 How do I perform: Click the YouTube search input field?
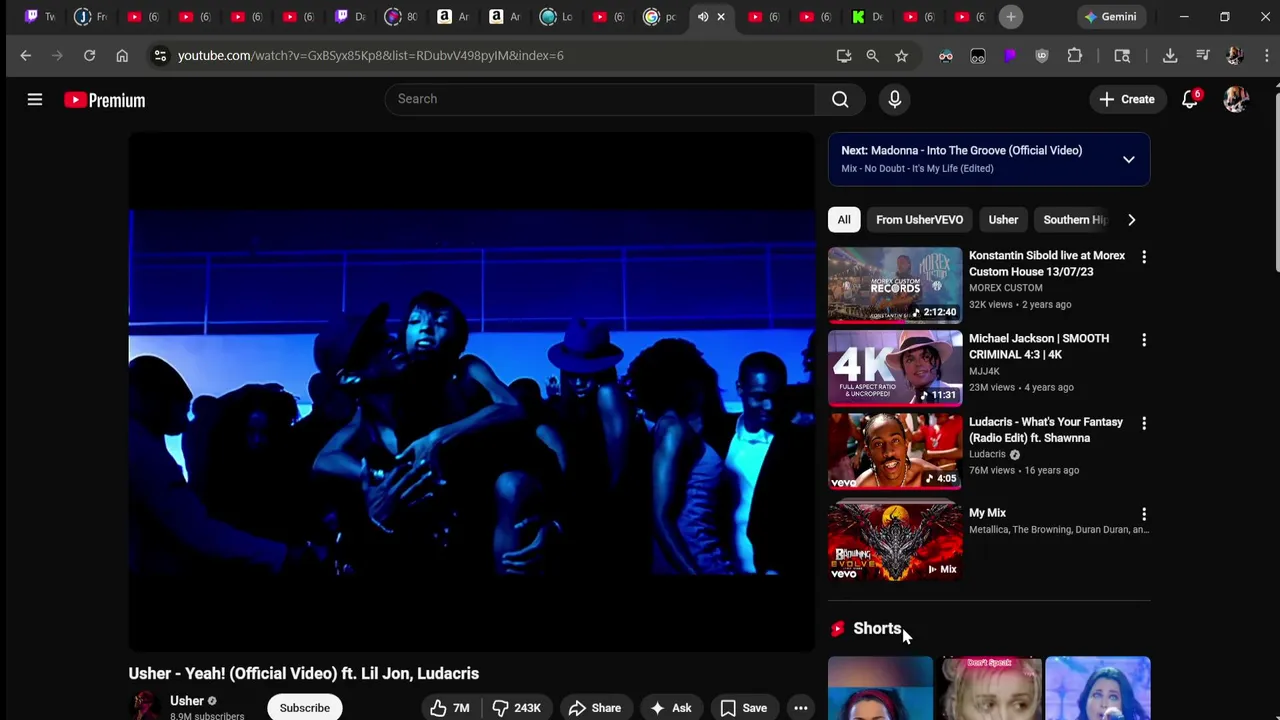(x=600, y=99)
